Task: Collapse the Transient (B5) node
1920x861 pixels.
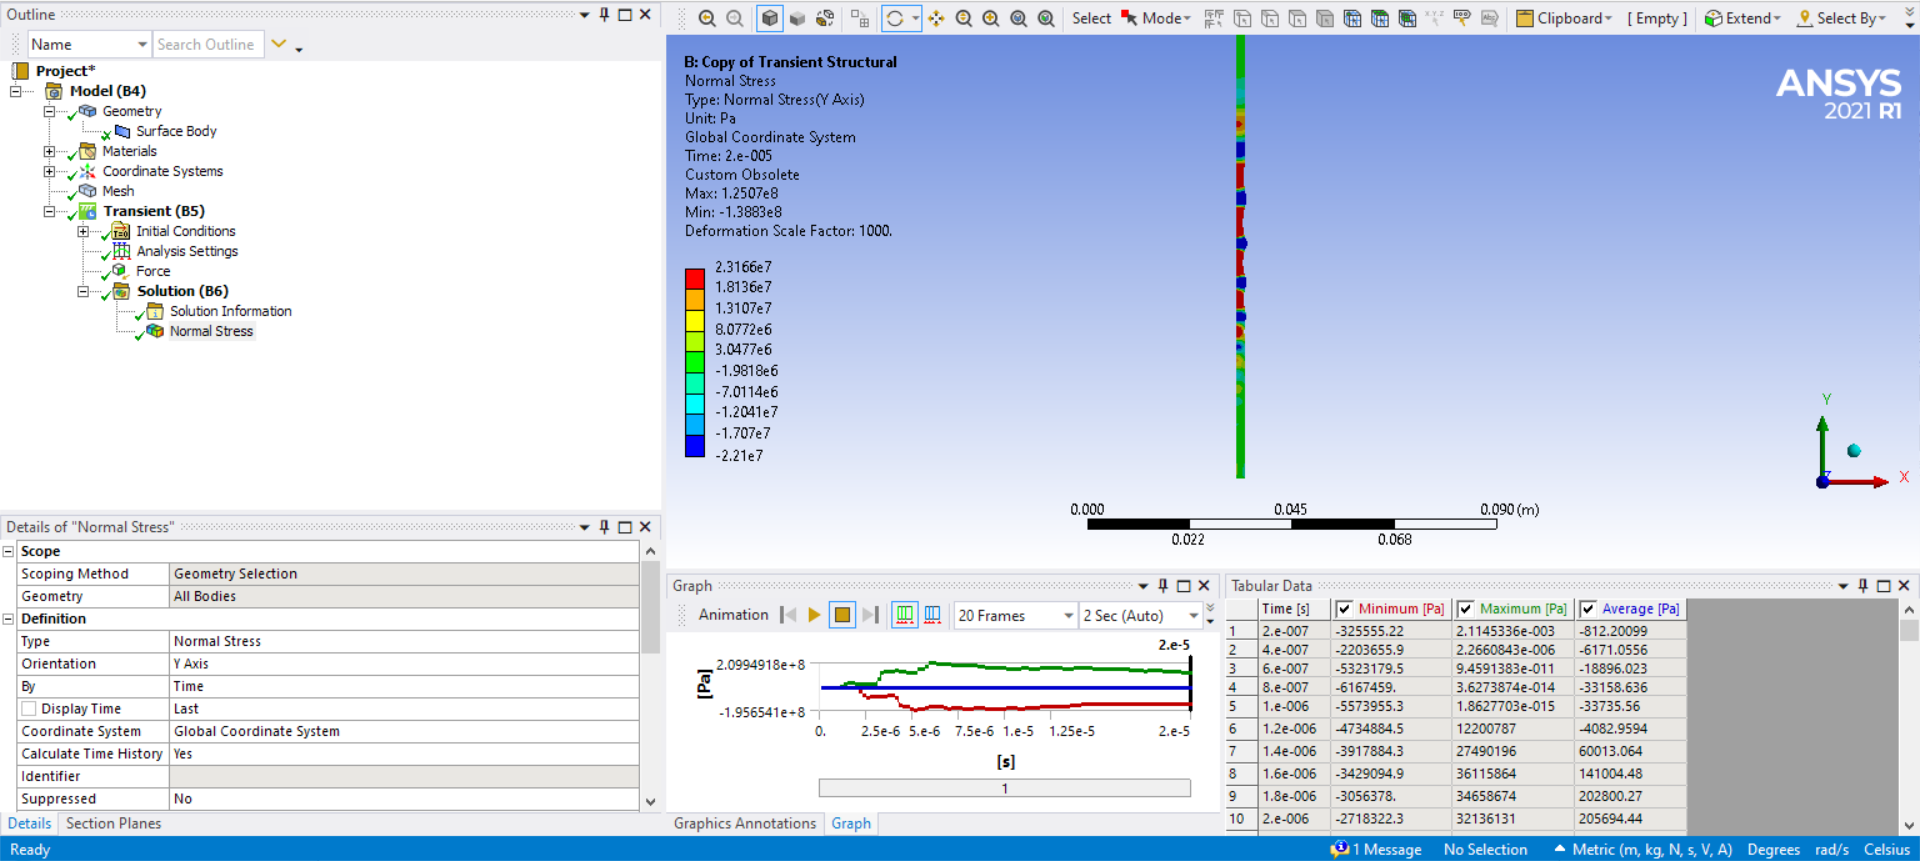Action: point(49,211)
